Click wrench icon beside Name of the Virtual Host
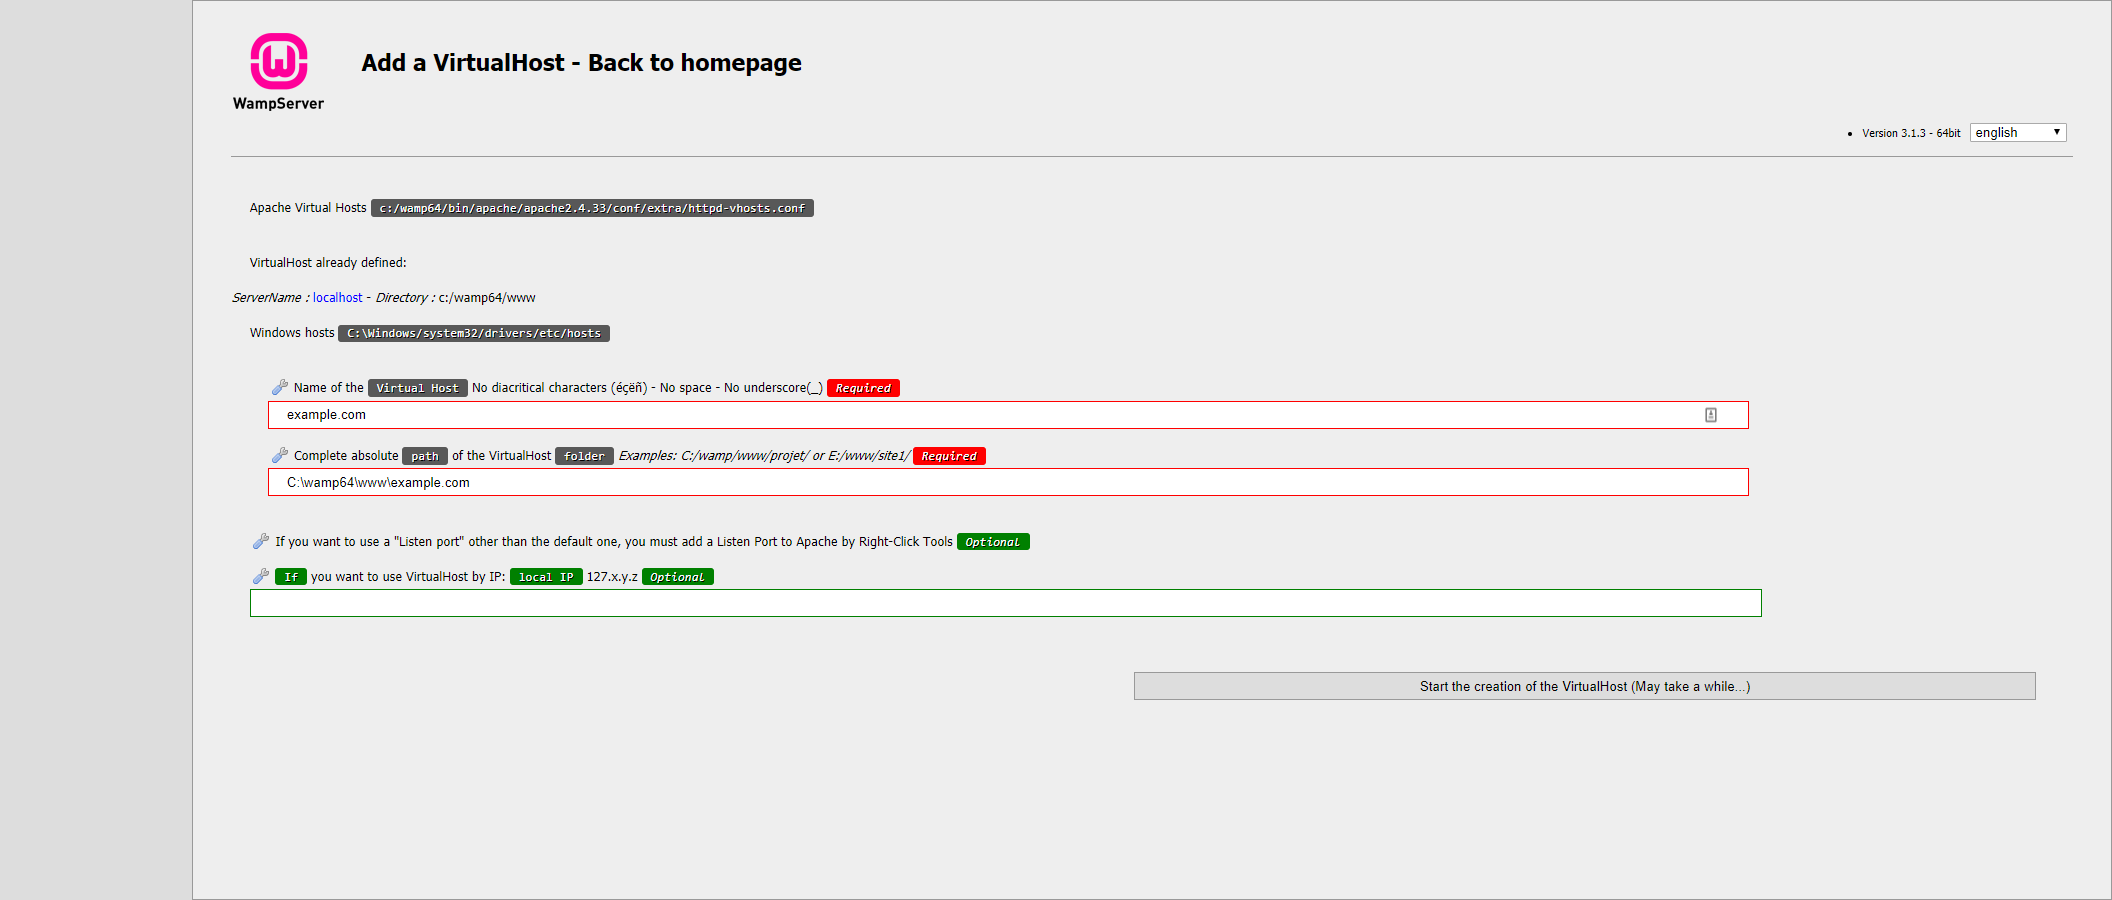The height and width of the screenshot is (900, 2112). point(280,387)
